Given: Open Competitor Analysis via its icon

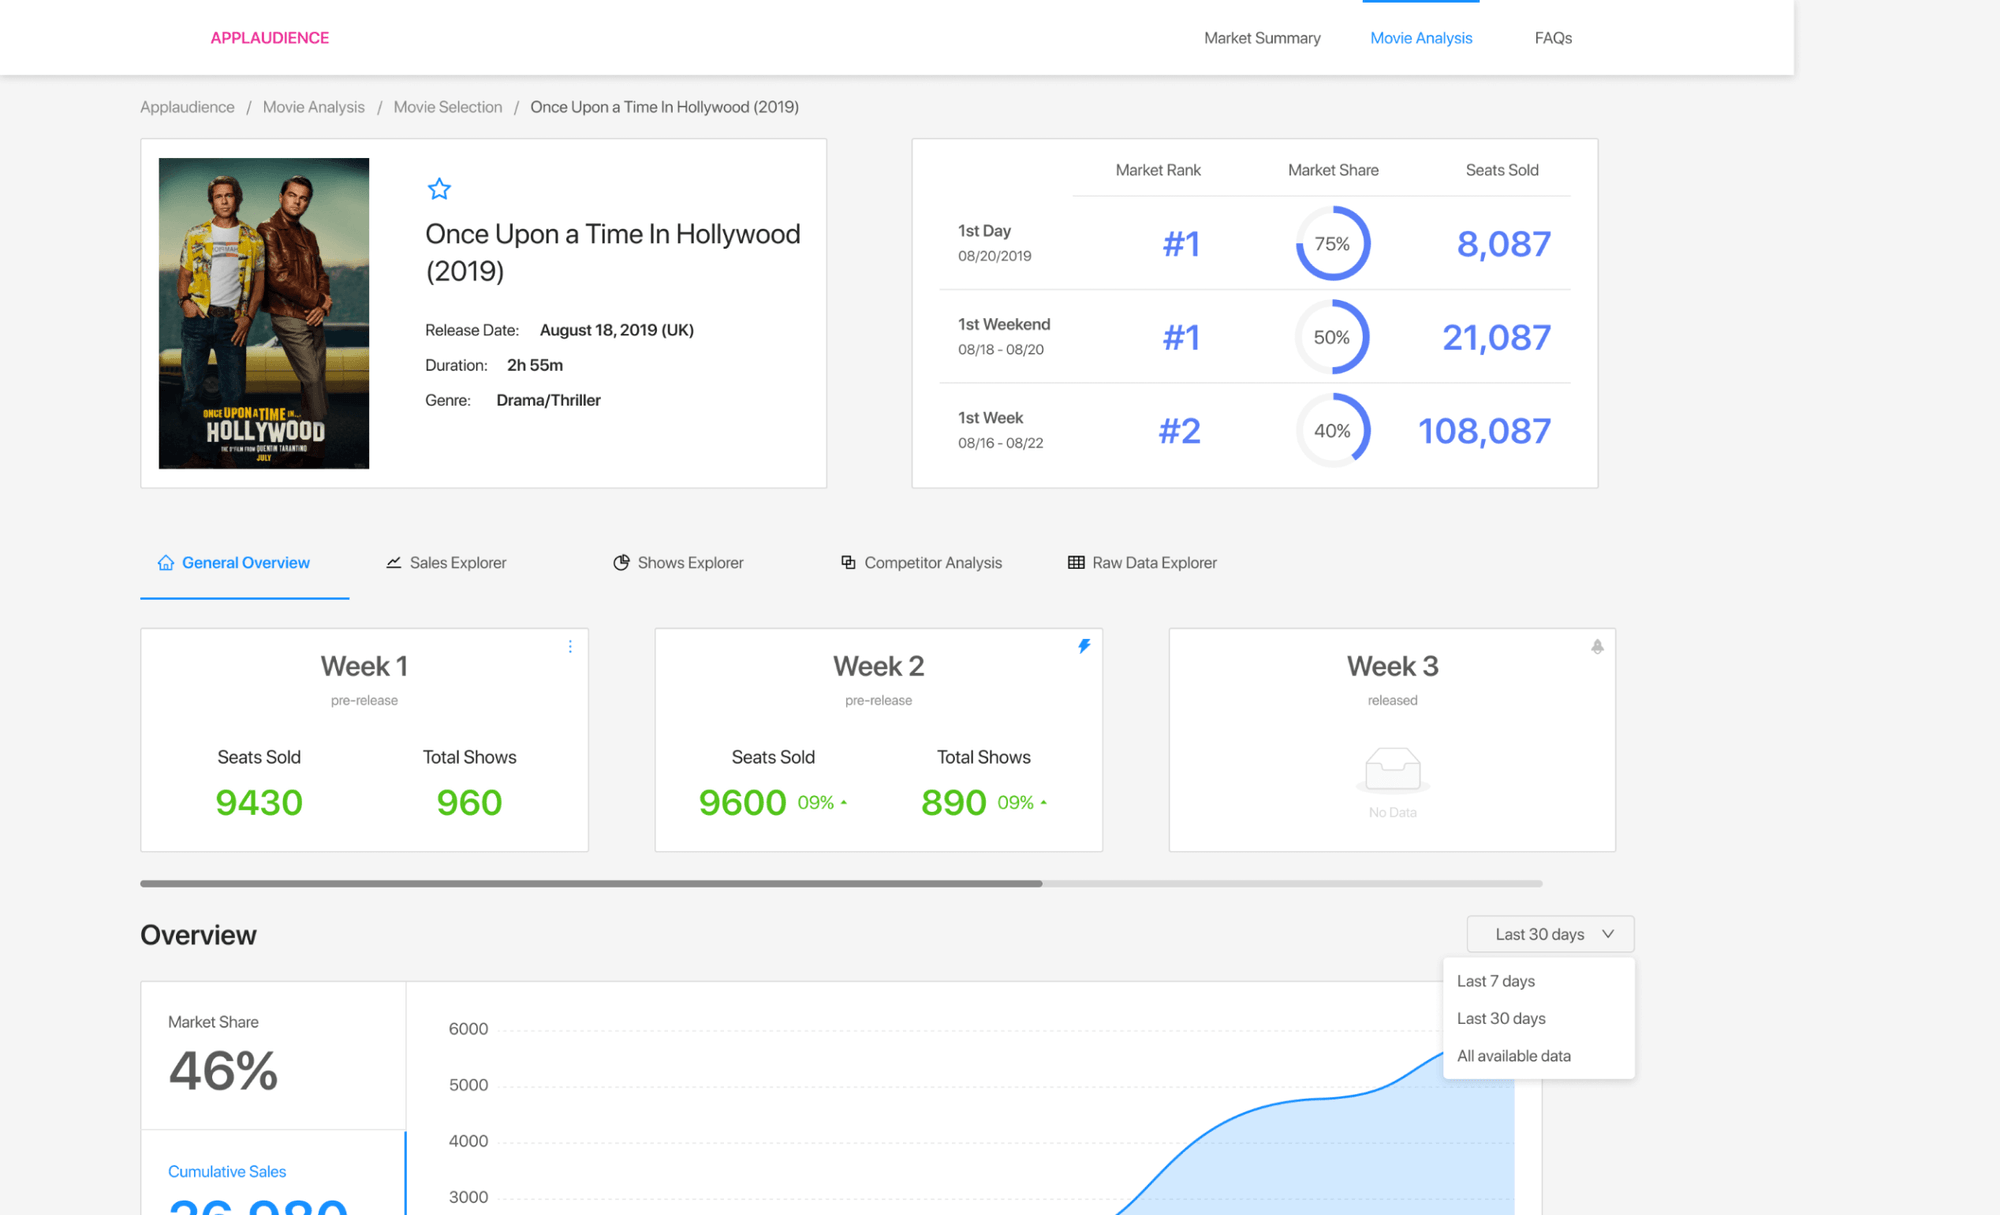Looking at the screenshot, I should [847, 562].
